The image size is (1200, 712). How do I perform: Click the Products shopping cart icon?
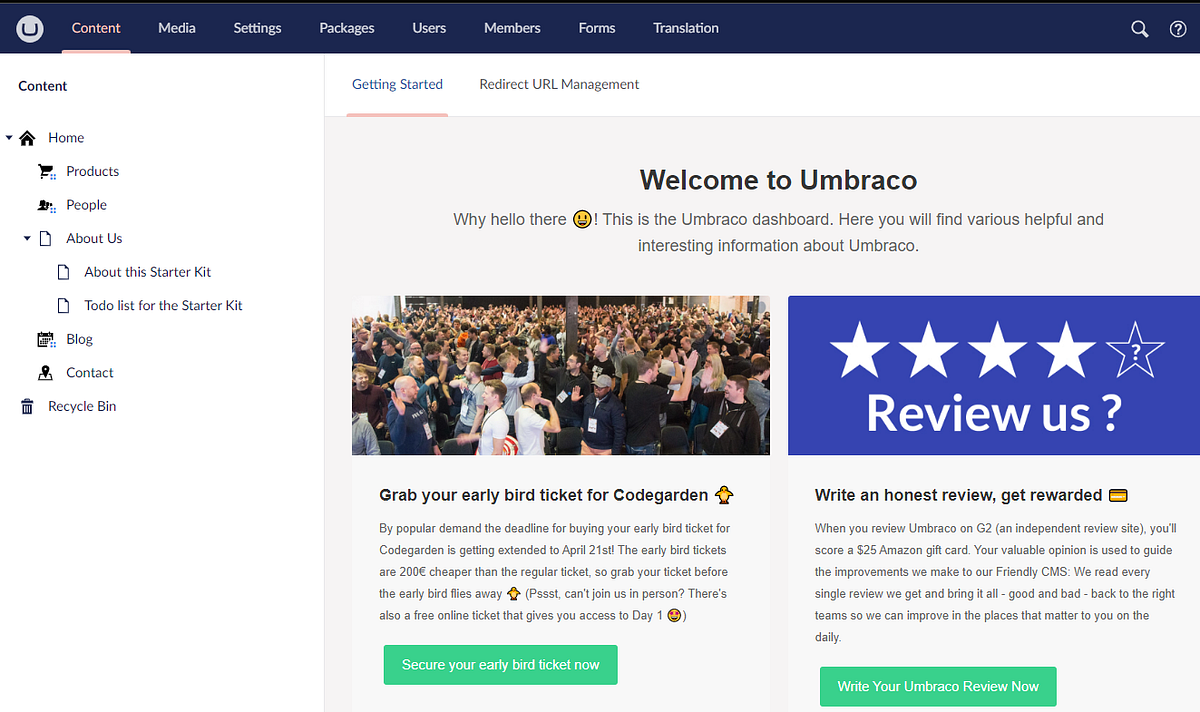[46, 172]
